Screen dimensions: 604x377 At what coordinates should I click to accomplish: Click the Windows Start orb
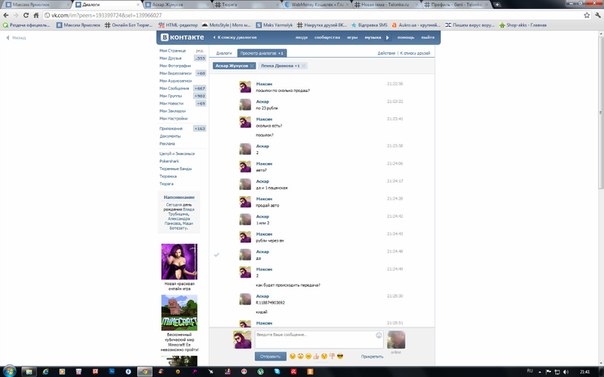click(10, 371)
